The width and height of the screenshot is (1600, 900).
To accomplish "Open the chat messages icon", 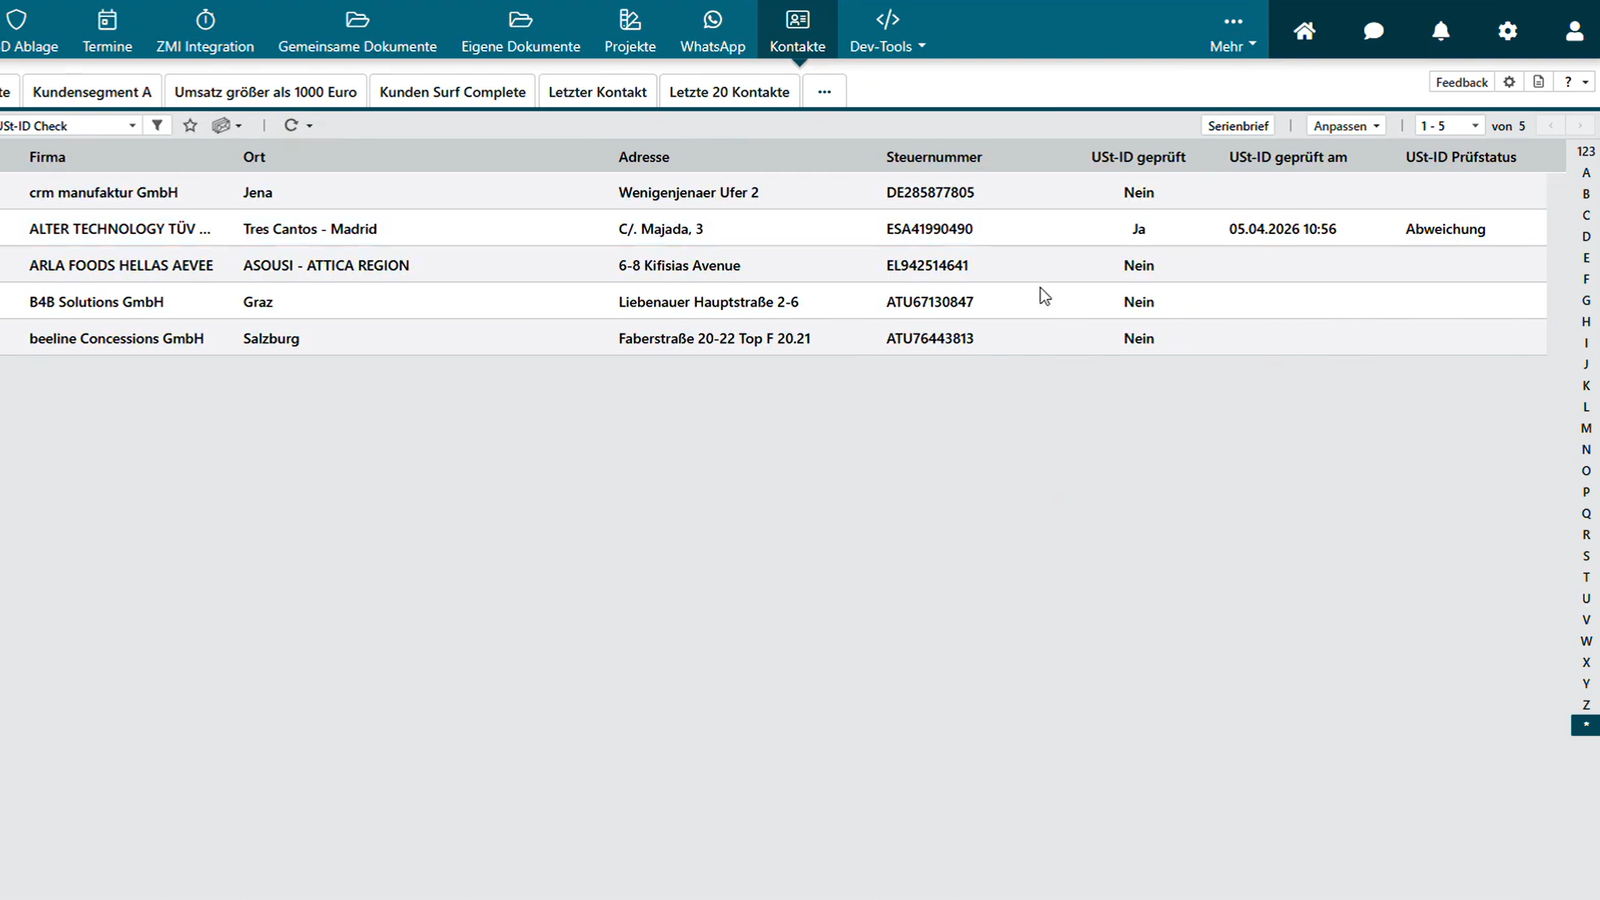I will 1374,31.
